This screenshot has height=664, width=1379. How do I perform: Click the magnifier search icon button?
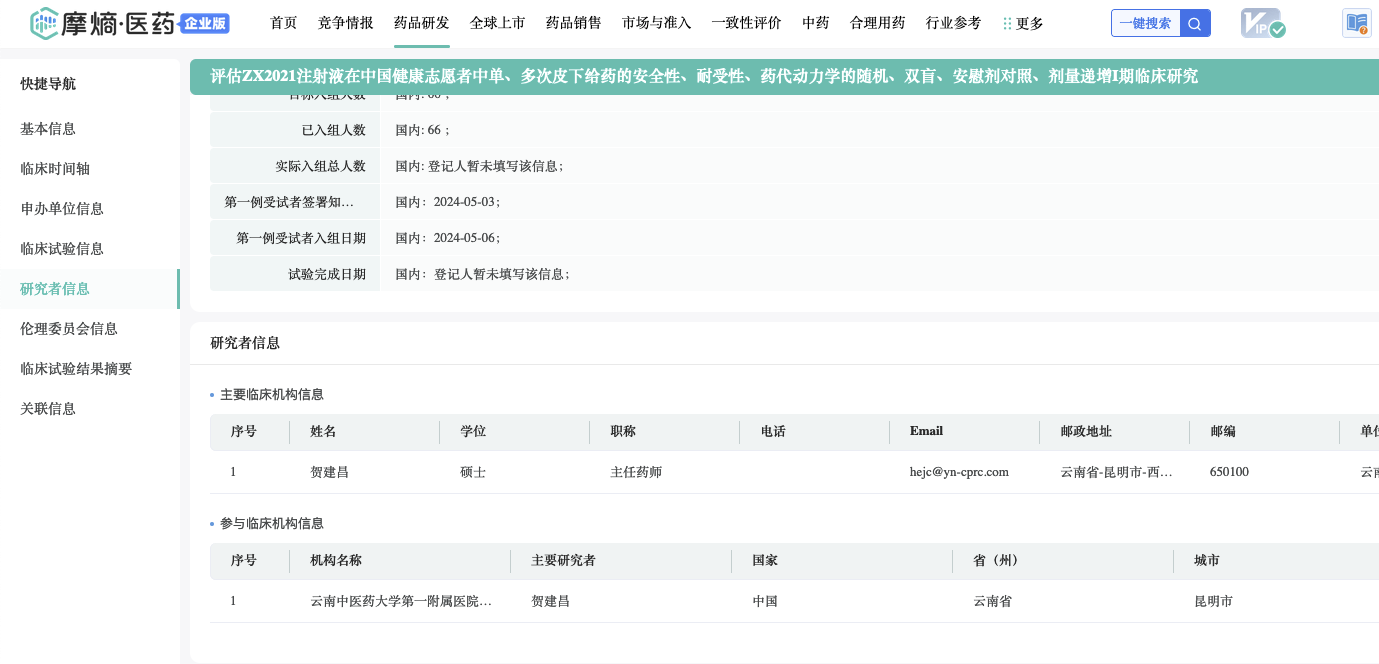tap(1195, 24)
